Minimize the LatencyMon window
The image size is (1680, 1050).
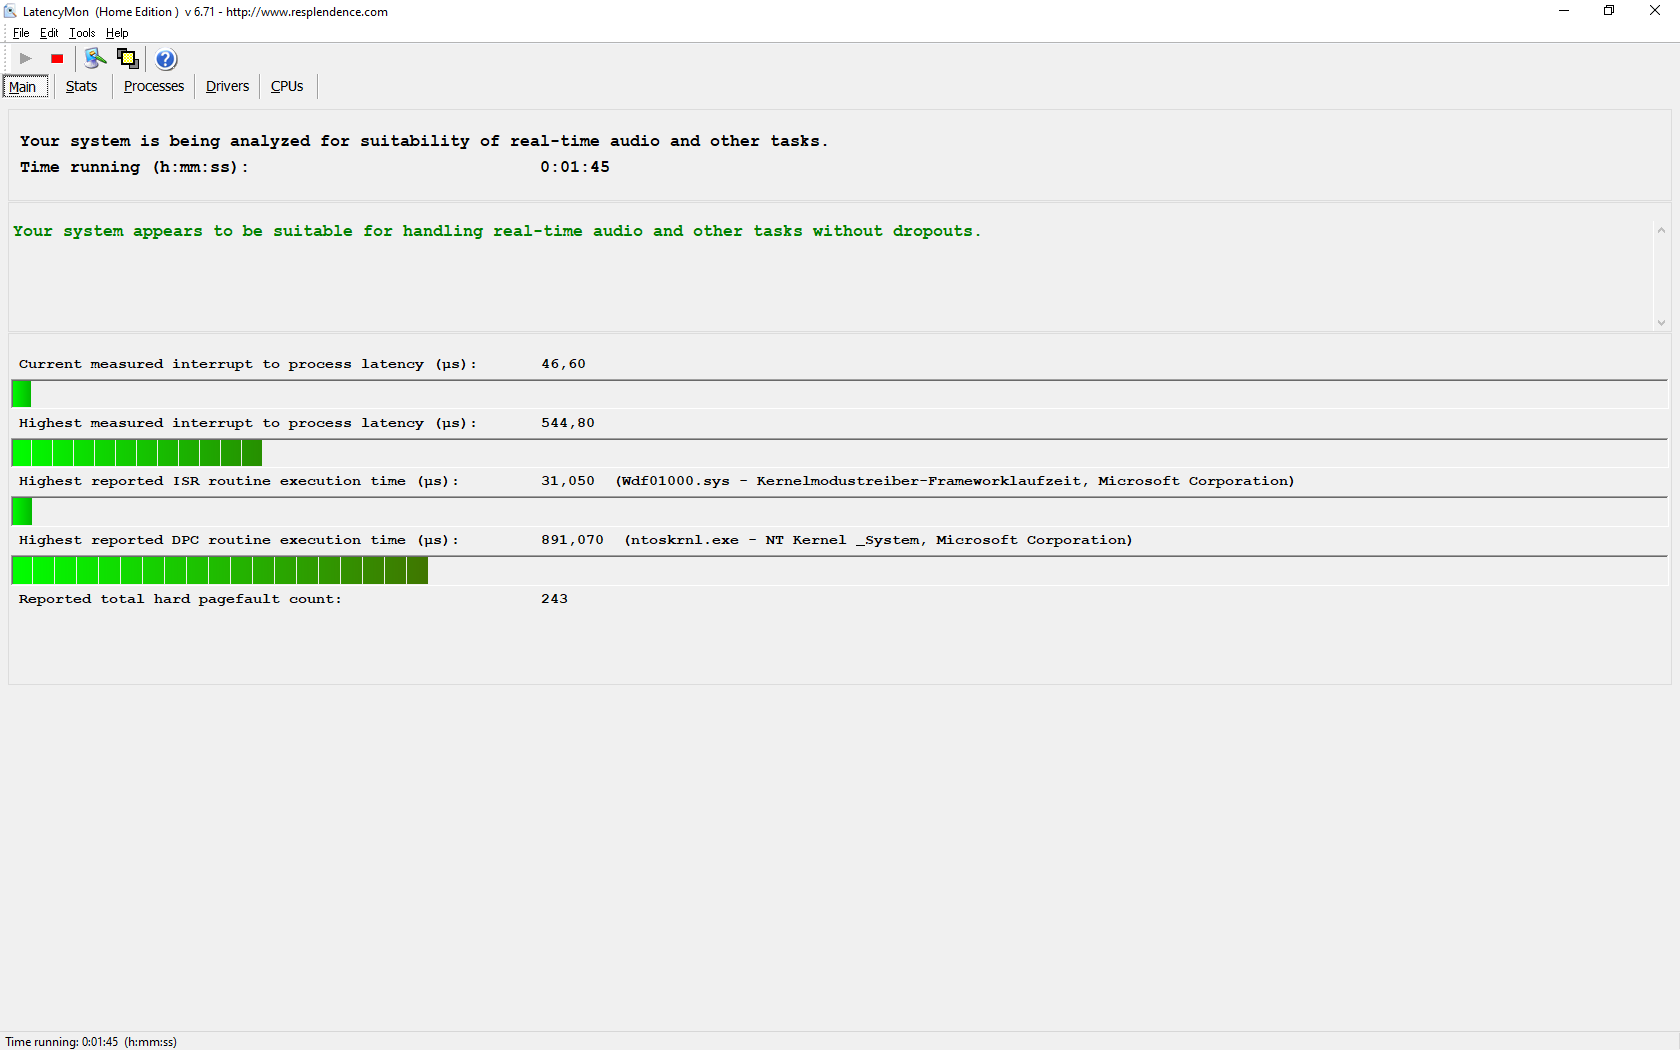point(1564,11)
